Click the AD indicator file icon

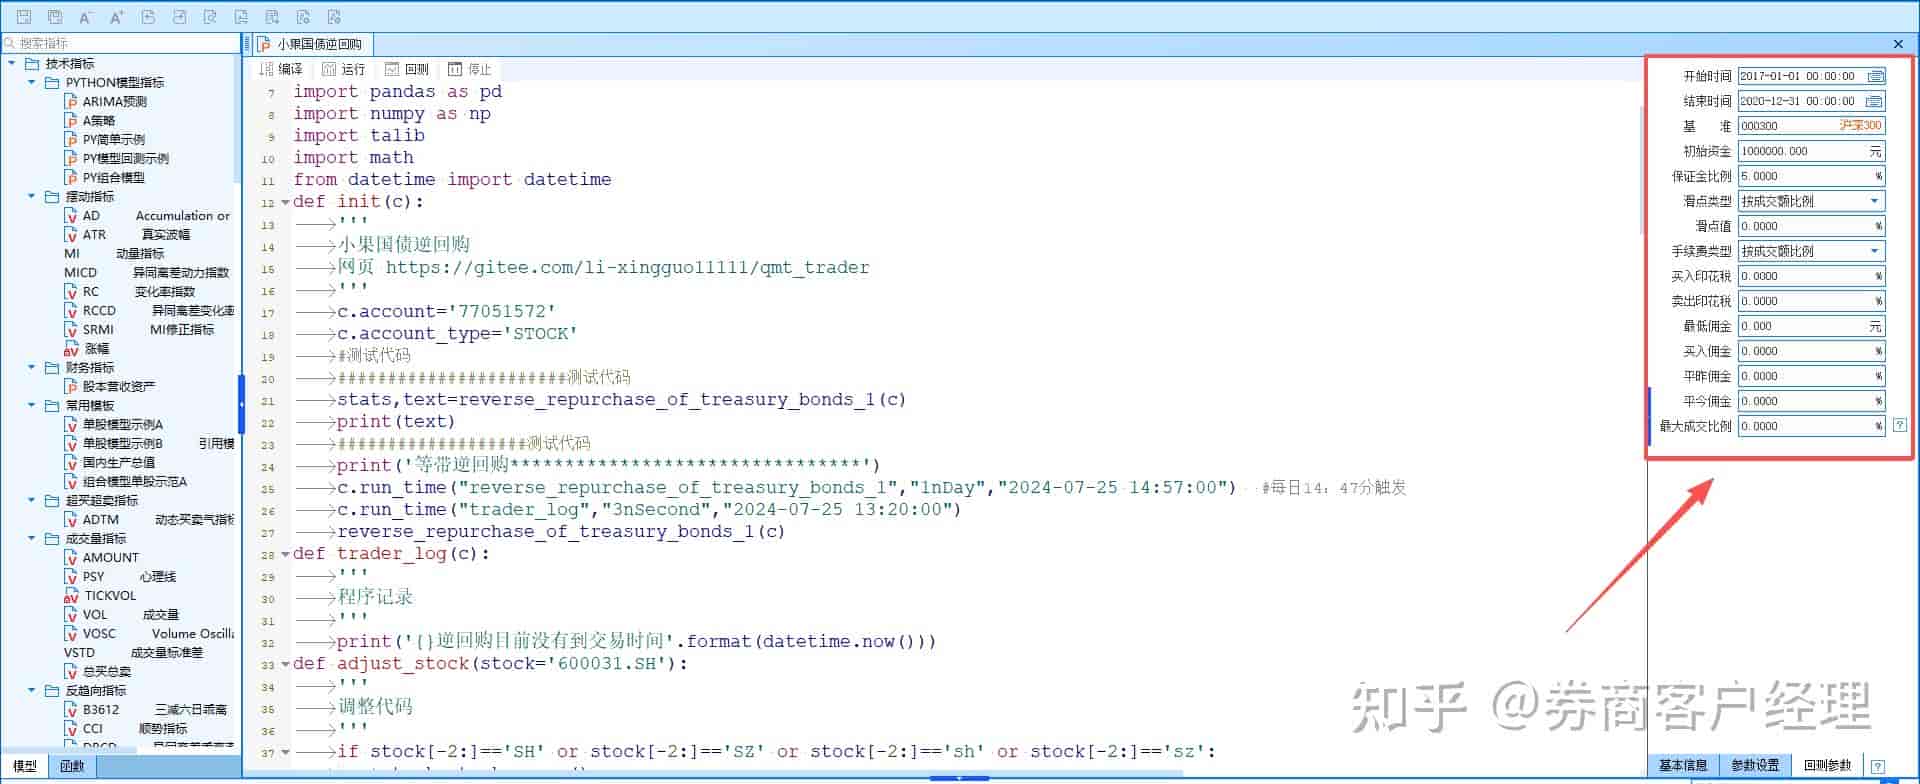click(x=71, y=215)
